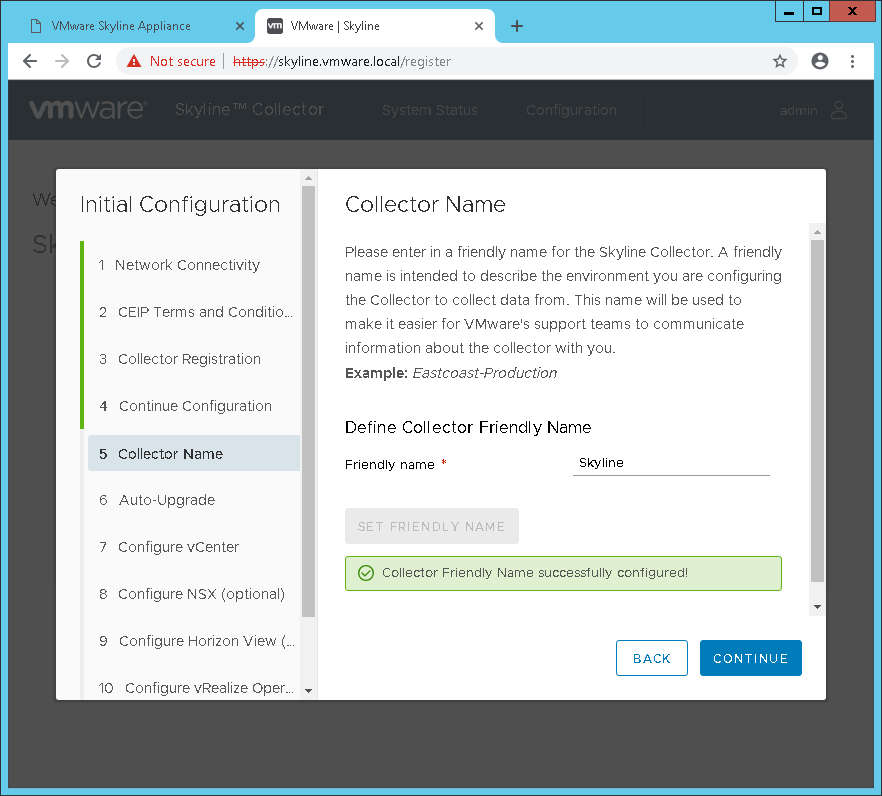Image resolution: width=882 pixels, height=796 pixels.
Task: Click the URL address bar
Action: pos(456,61)
